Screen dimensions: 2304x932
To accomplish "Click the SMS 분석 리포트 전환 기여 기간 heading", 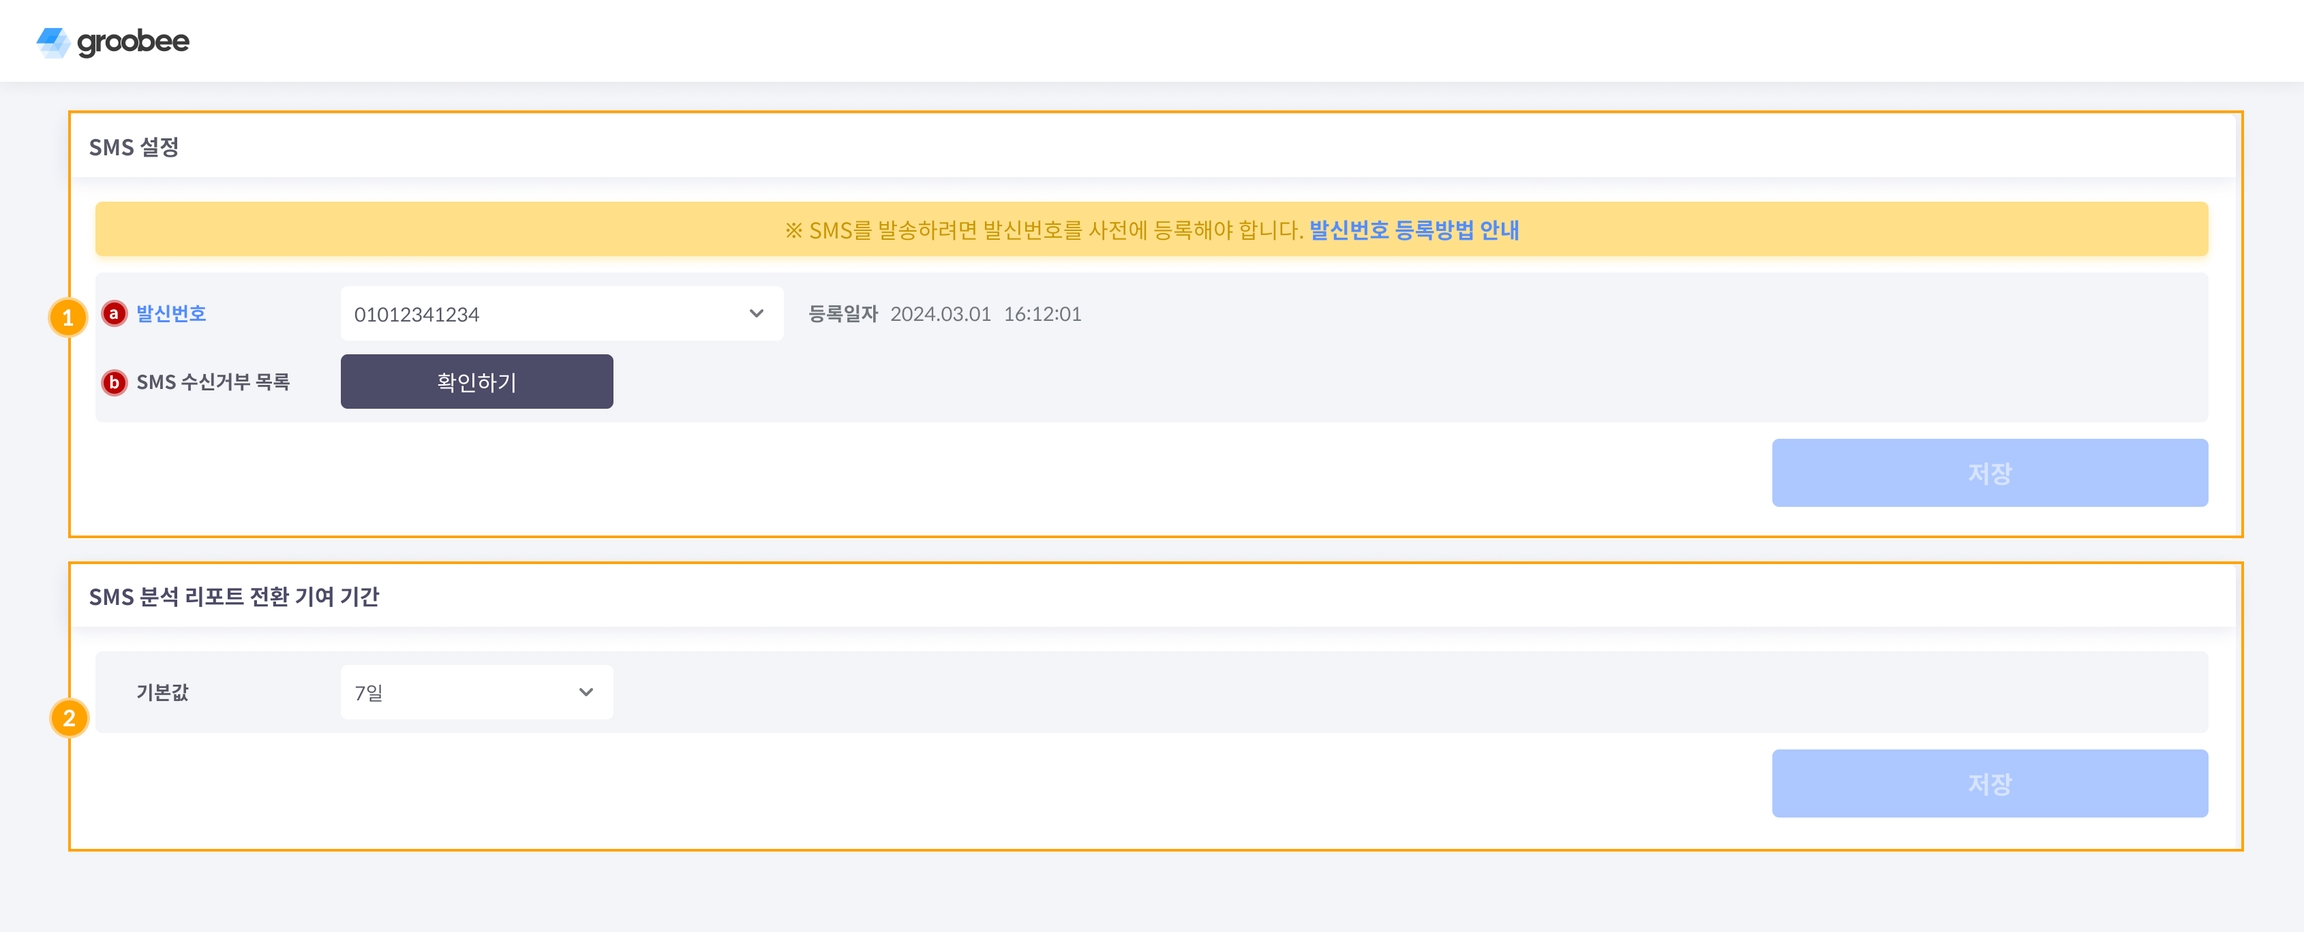I will click(x=234, y=597).
